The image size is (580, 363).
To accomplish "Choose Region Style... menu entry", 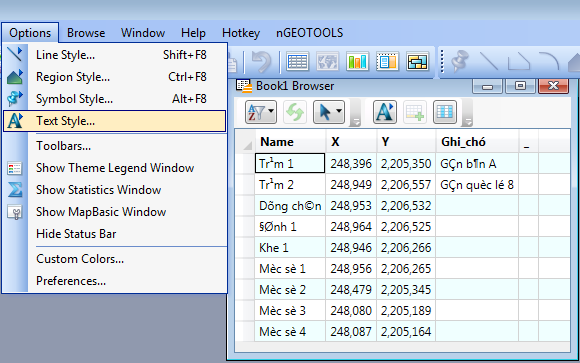I will [115, 77].
